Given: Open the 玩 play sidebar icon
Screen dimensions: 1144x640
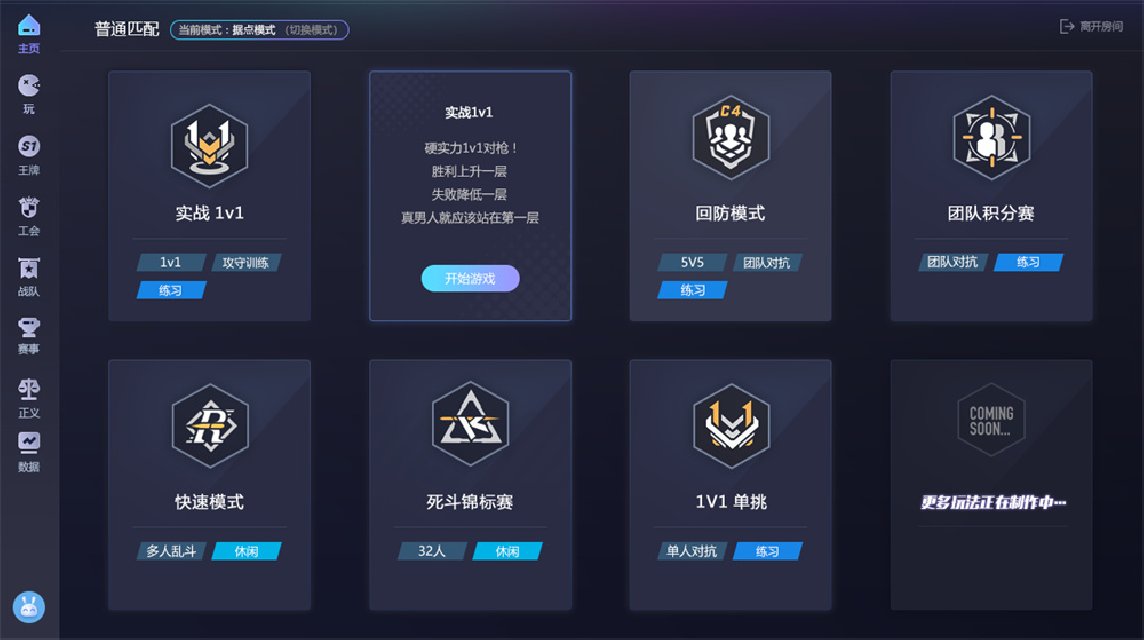Looking at the screenshot, I should (x=29, y=94).
